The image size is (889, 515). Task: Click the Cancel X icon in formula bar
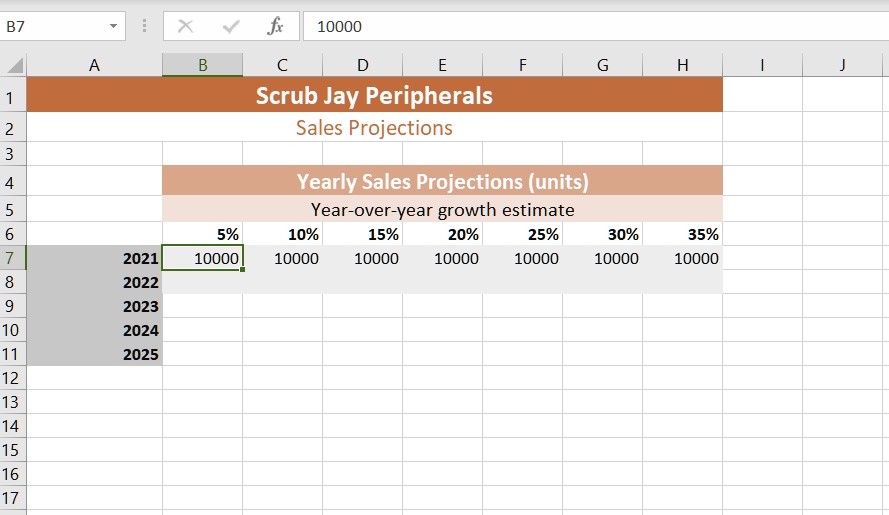pyautogui.click(x=185, y=26)
